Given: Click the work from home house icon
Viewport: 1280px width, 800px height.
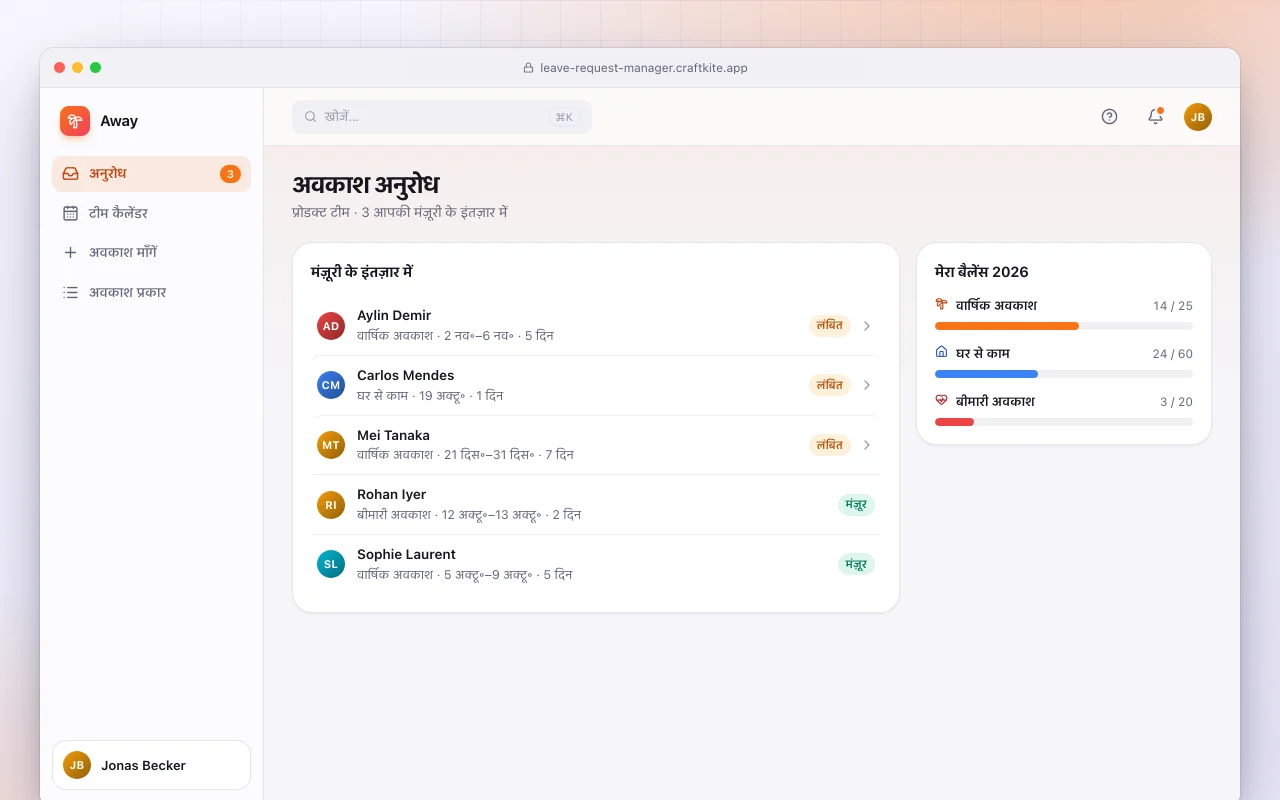Looking at the screenshot, I should coord(941,352).
